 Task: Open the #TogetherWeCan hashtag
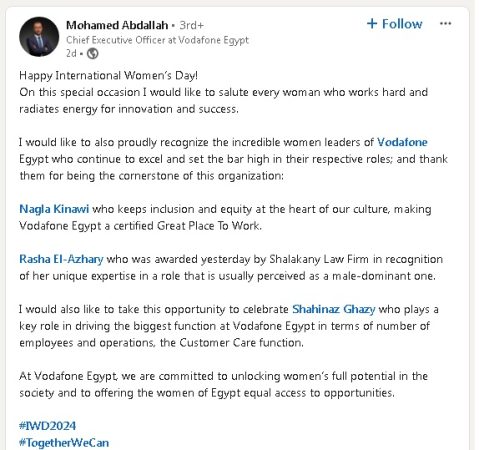(x=64, y=443)
